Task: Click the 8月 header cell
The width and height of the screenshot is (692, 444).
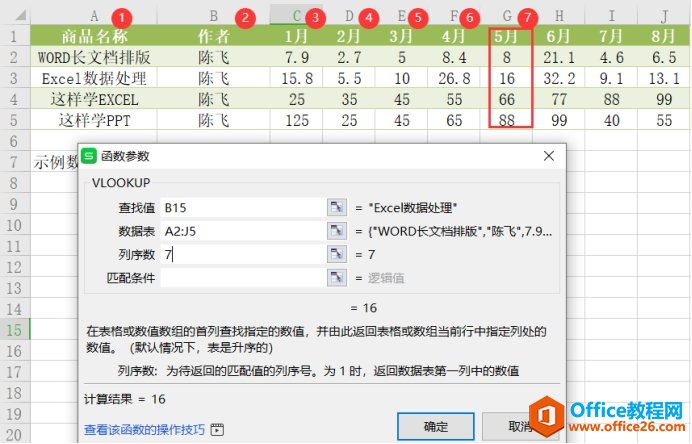Action: pyautogui.click(x=664, y=36)
